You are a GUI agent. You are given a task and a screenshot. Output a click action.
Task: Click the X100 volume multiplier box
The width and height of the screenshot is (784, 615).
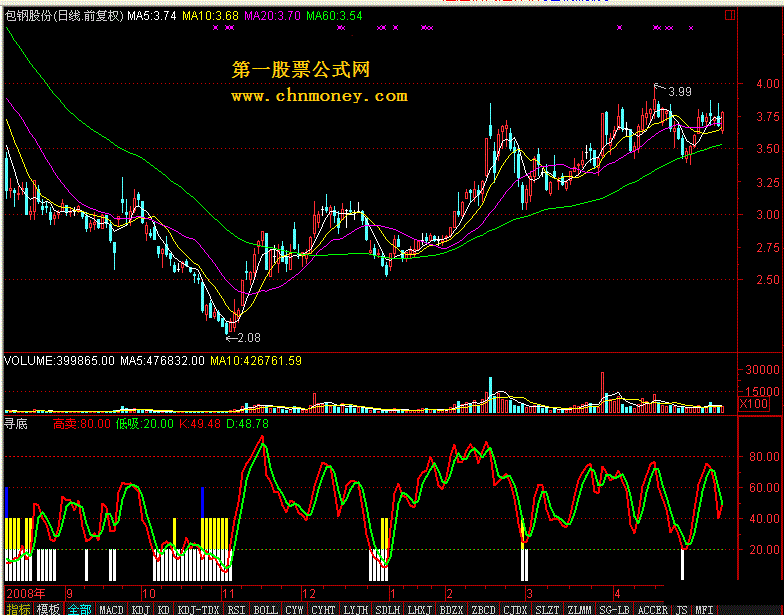(x=754, y=404)
